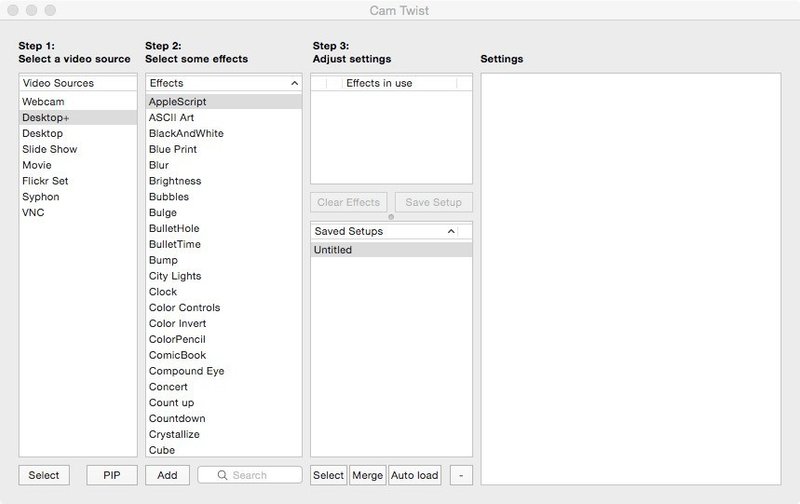Click the PIP button
The image size is (800, 504).
click(x=112, y=475)
